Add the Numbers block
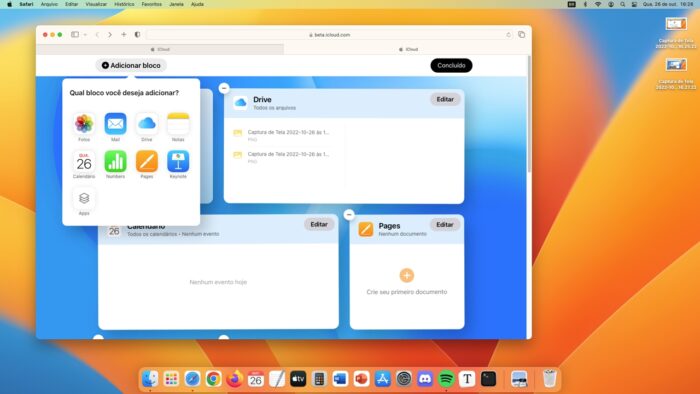 pos(115,161)
